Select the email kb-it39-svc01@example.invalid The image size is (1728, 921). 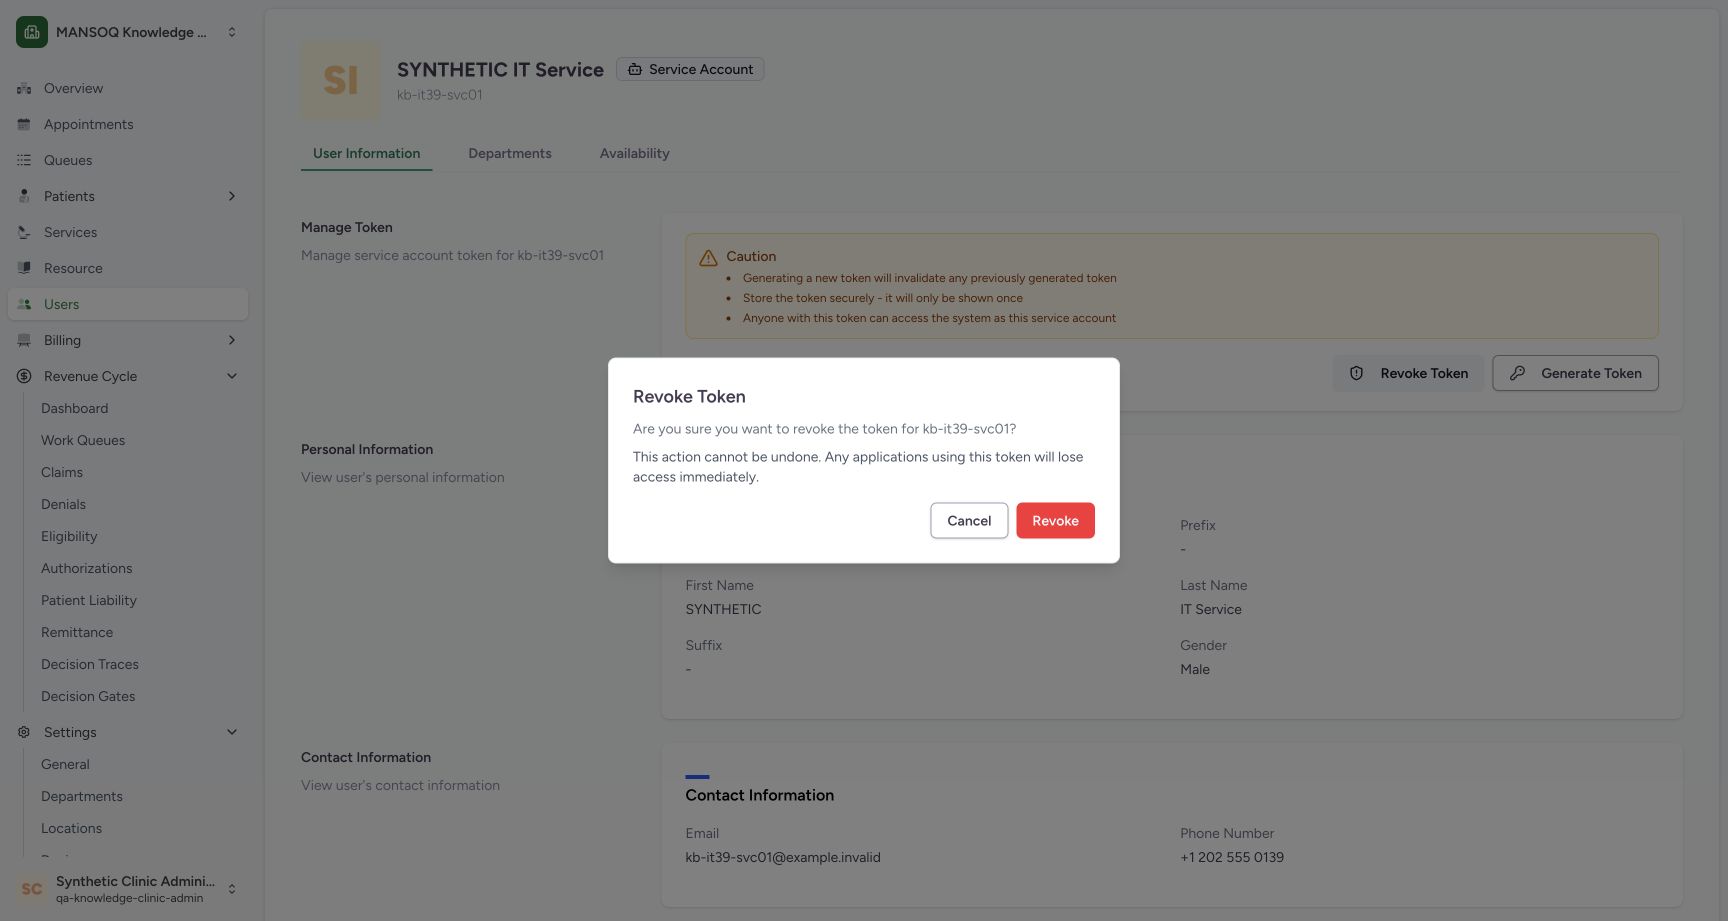(783, 857)
